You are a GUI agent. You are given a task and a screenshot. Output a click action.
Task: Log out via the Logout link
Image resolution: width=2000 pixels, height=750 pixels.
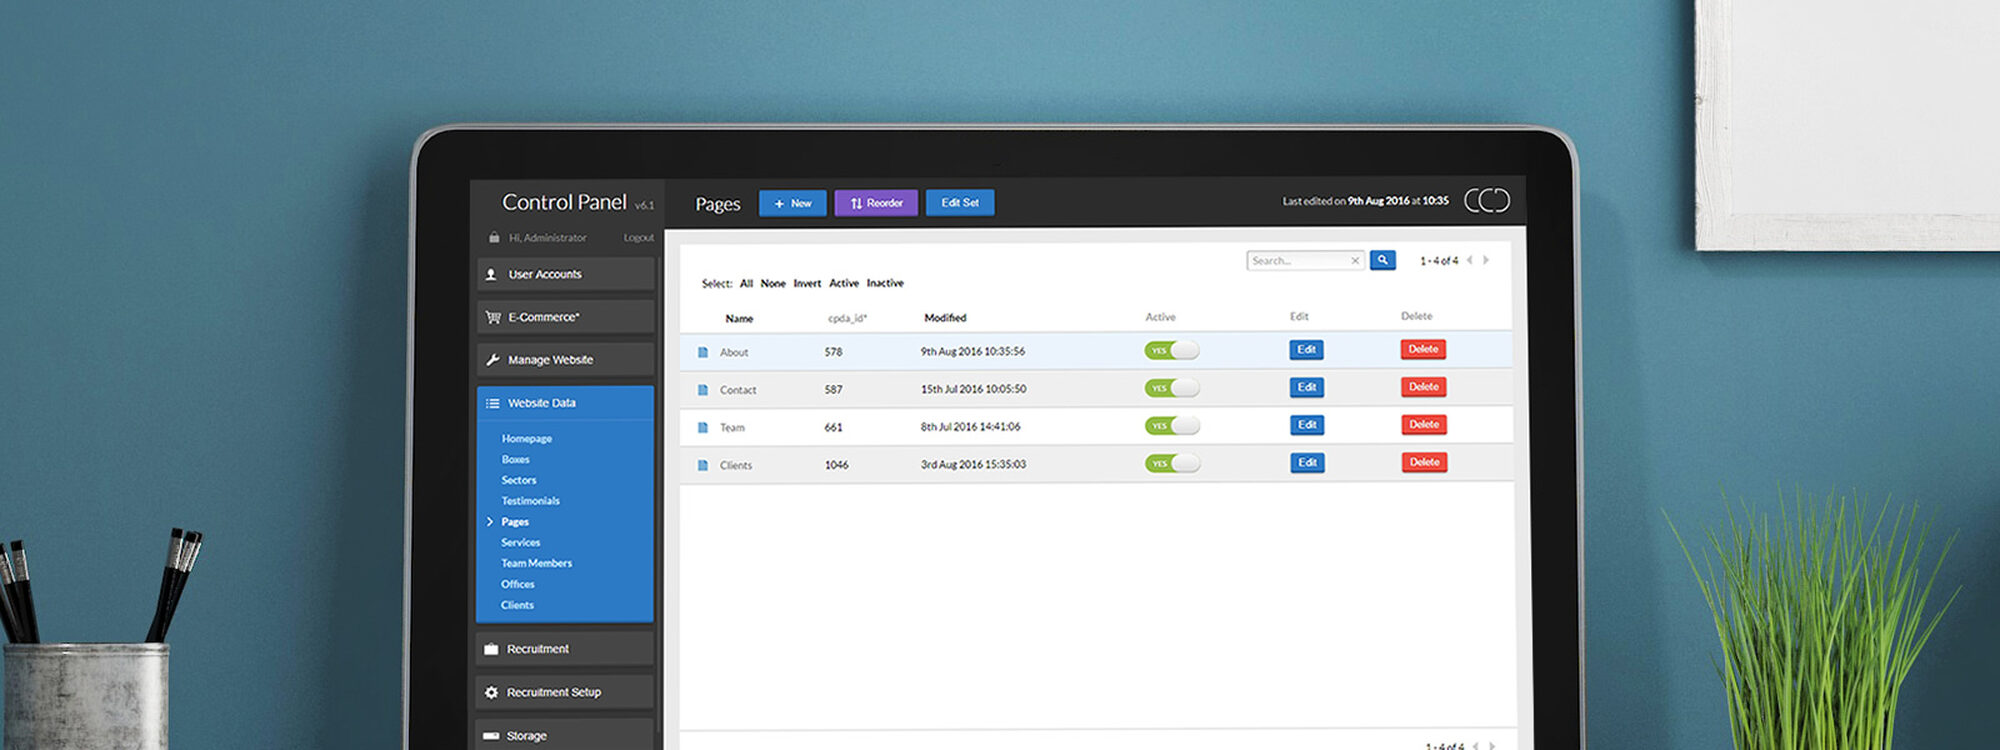point(639,238)
